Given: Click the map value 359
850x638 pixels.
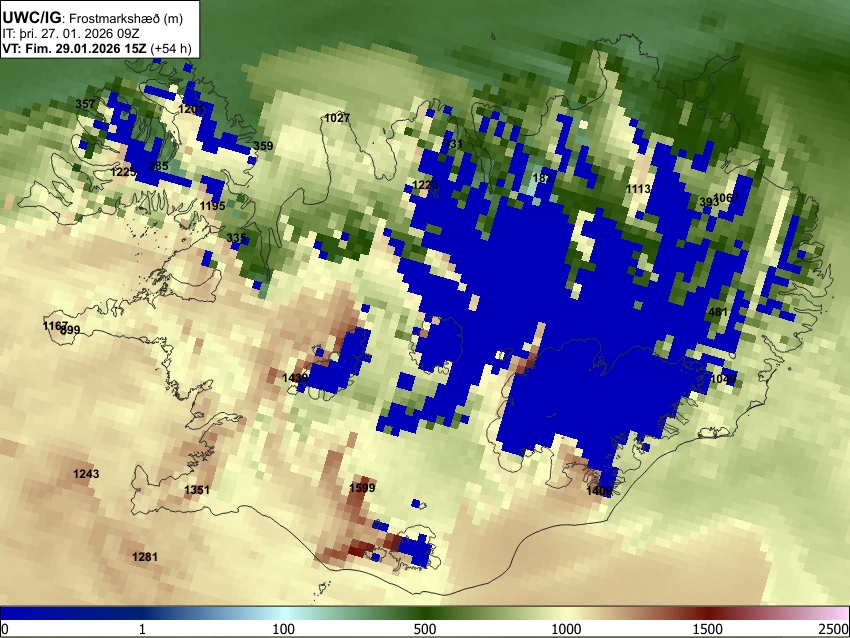Looking at the screenshot, I should point(263,146).
